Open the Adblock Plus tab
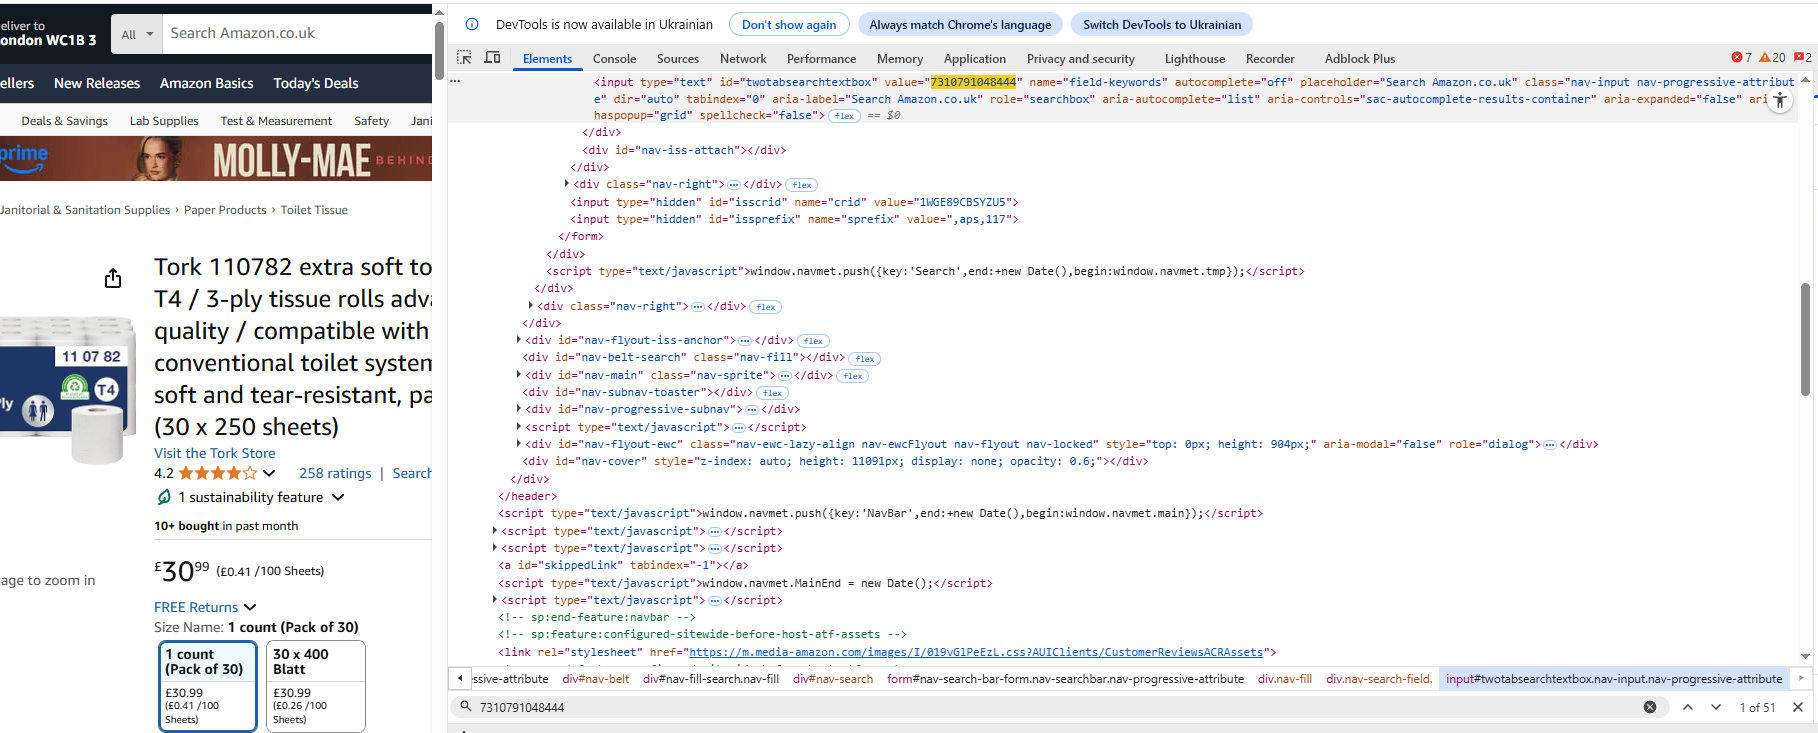 point(1360,59)
